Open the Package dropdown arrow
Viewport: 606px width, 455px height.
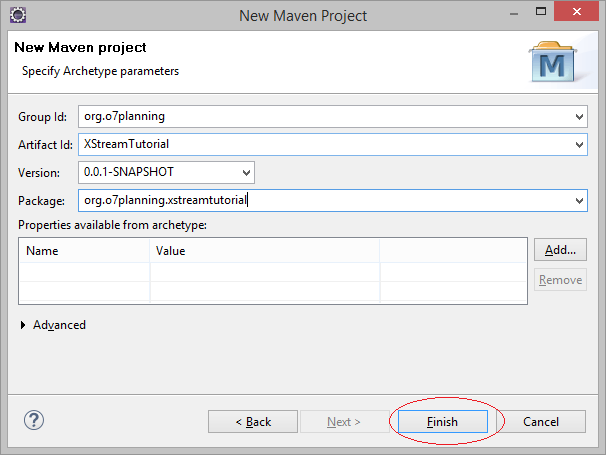(579, 200)
